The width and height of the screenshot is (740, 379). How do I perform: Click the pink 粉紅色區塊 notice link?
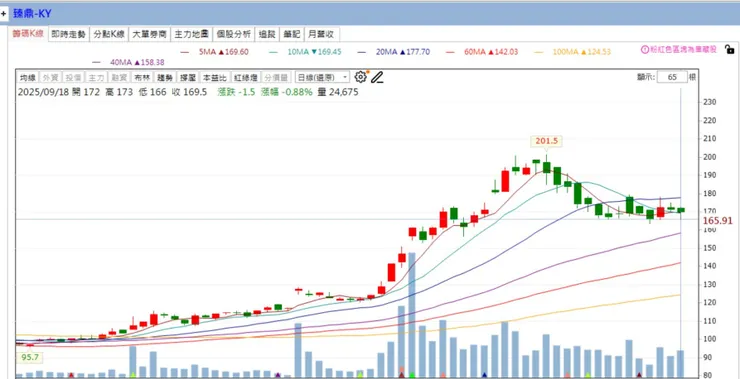tap(683, 49)
